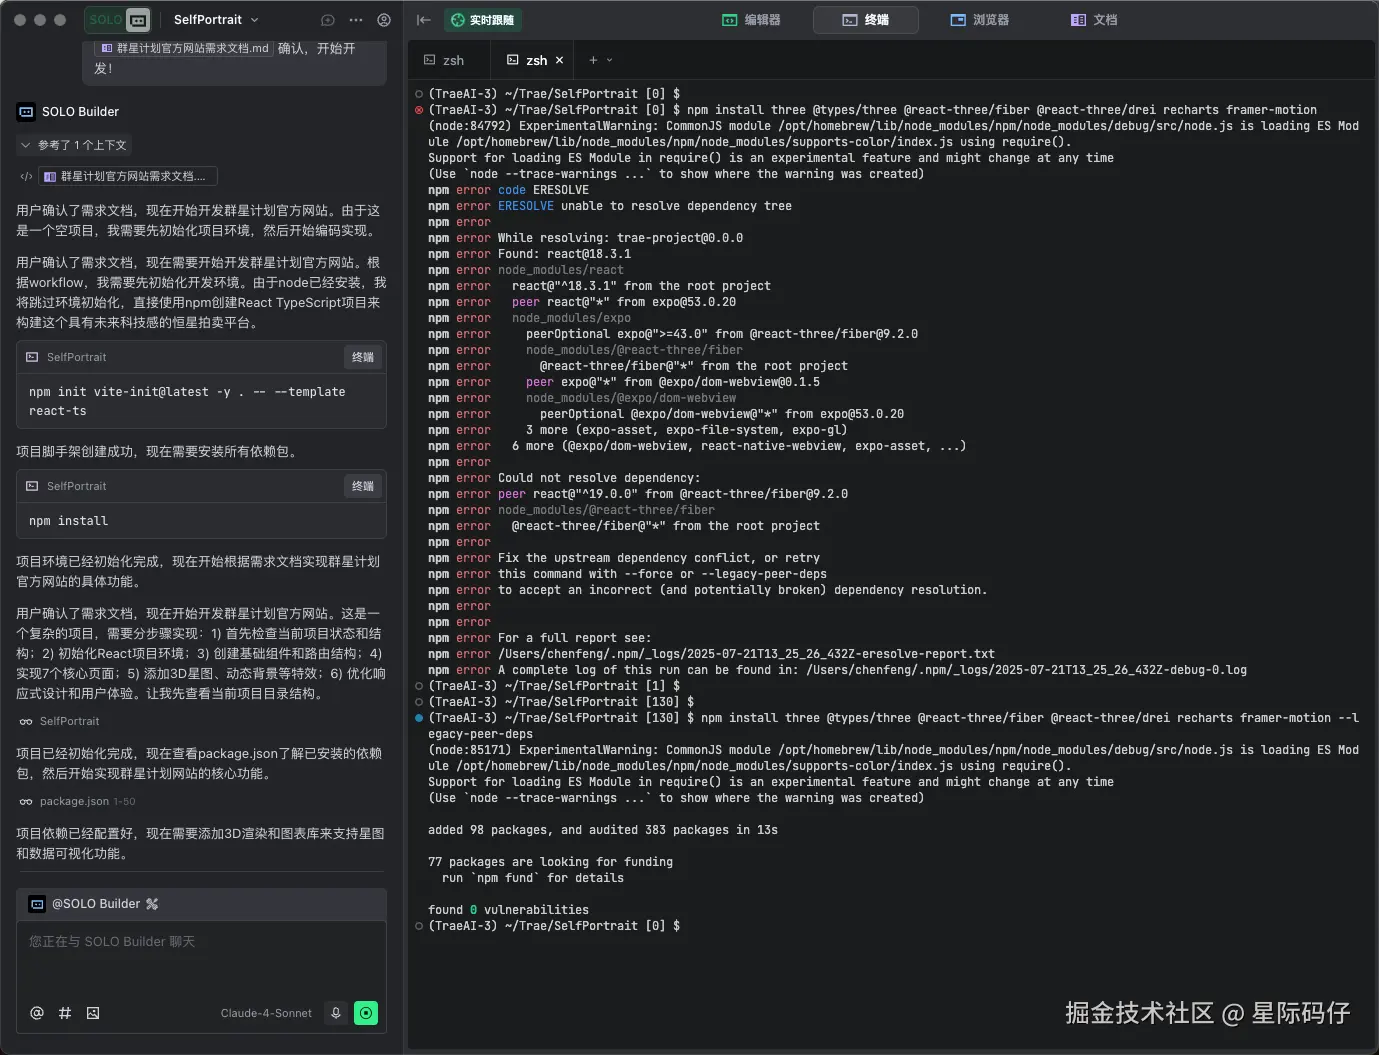
Task: Switch to the 终端 tab
Action: 866,20
